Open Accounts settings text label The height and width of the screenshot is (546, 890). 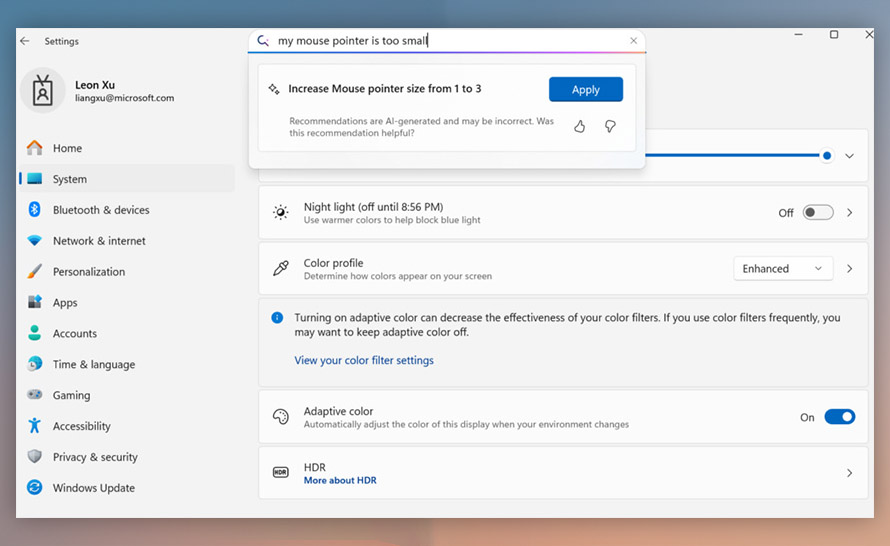[x=75, y=334]
